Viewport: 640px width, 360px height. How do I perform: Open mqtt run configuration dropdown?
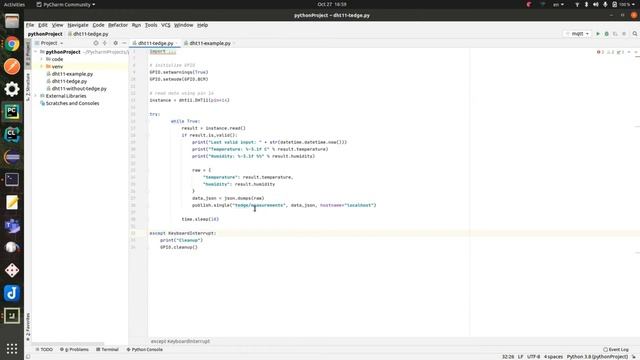[577, 34]
